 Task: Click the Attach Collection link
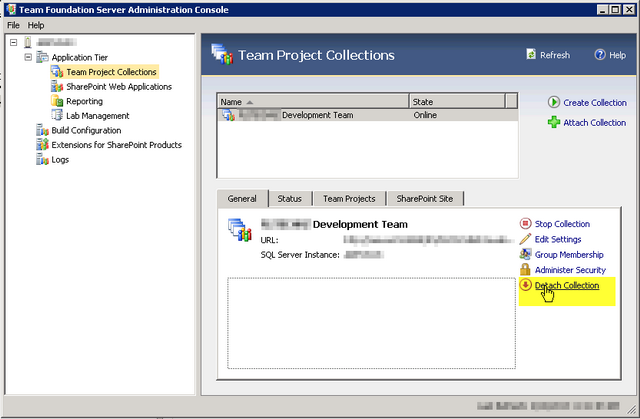tap(594, 123)
